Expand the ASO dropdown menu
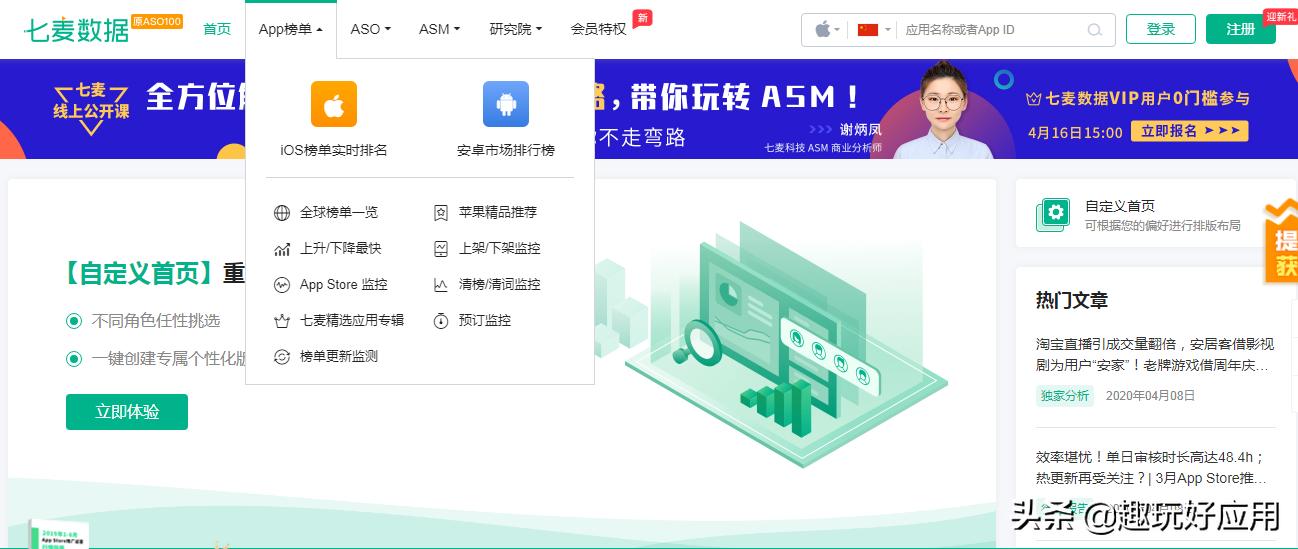 [371, 29]
